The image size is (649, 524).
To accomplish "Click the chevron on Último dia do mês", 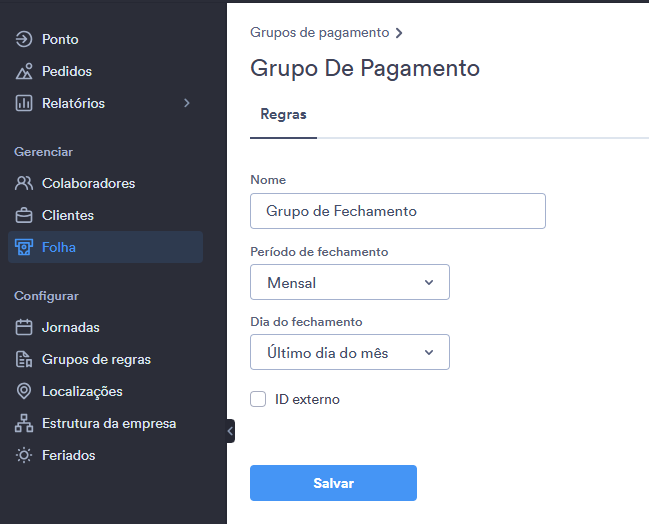I will pos(429,352).
